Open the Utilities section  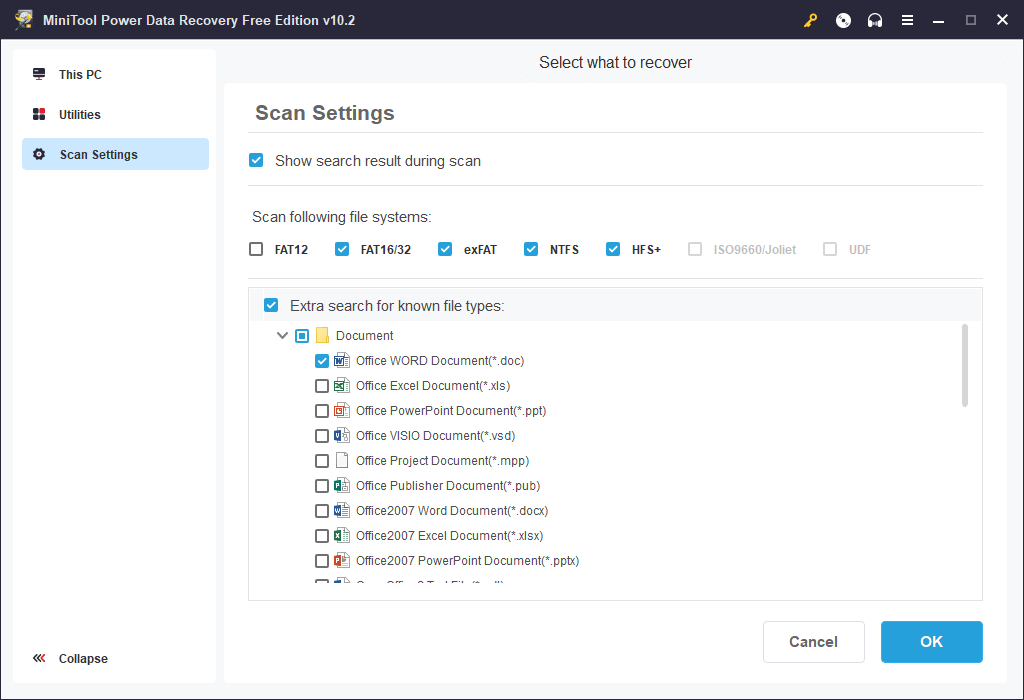point(116,114)
